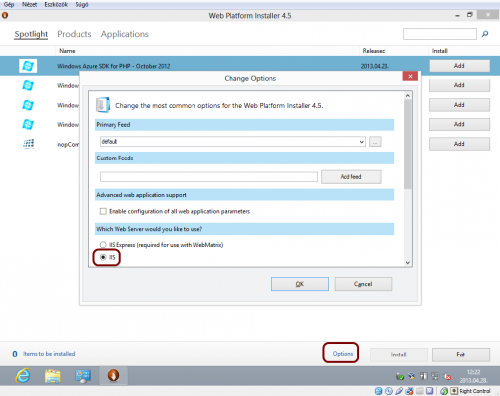The image size is (500, 396).
Task: Click the Name column header
Action: click(67, 51)
